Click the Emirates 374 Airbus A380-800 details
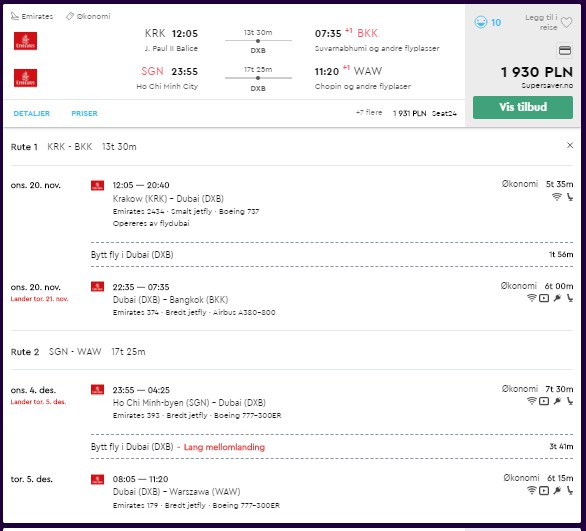This screenshot has width=586, height=531. pyautogui.click(x=194, y=312)
